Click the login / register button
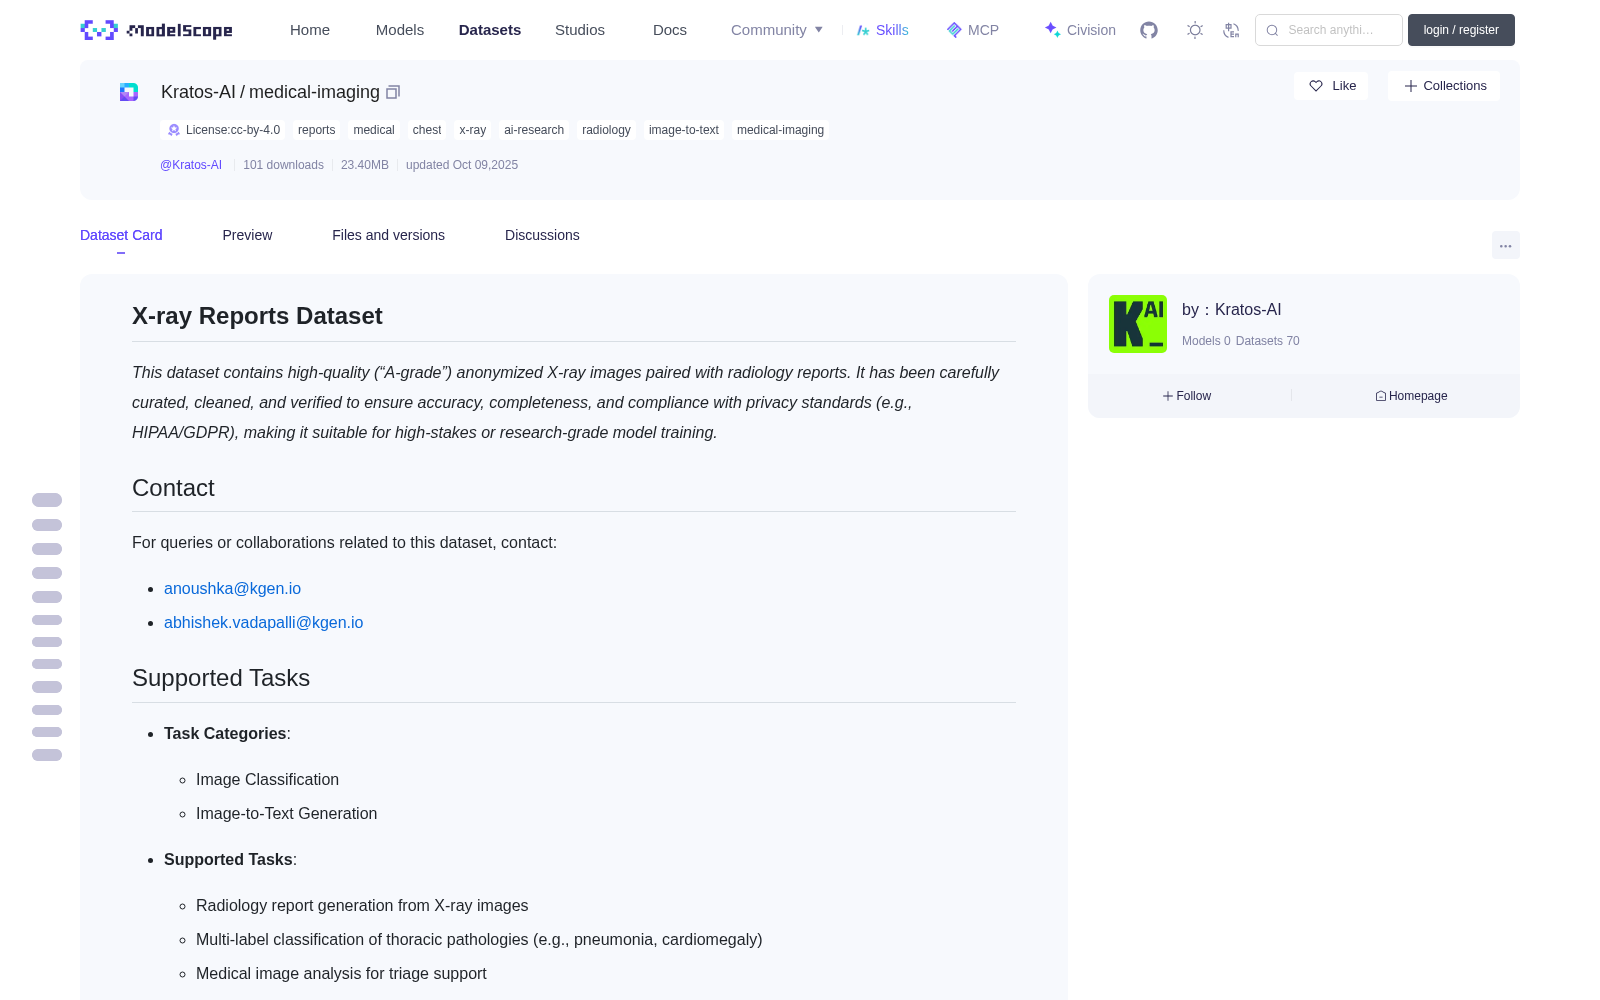Viewport: 1600px width, 1000px height. 1461,30
